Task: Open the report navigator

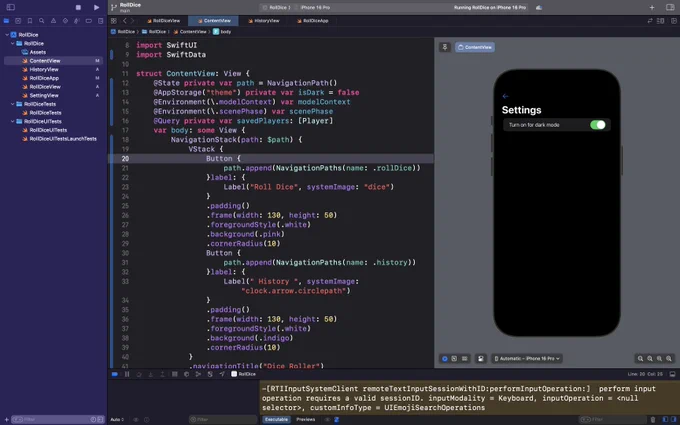Action: [x=100, y=20]
